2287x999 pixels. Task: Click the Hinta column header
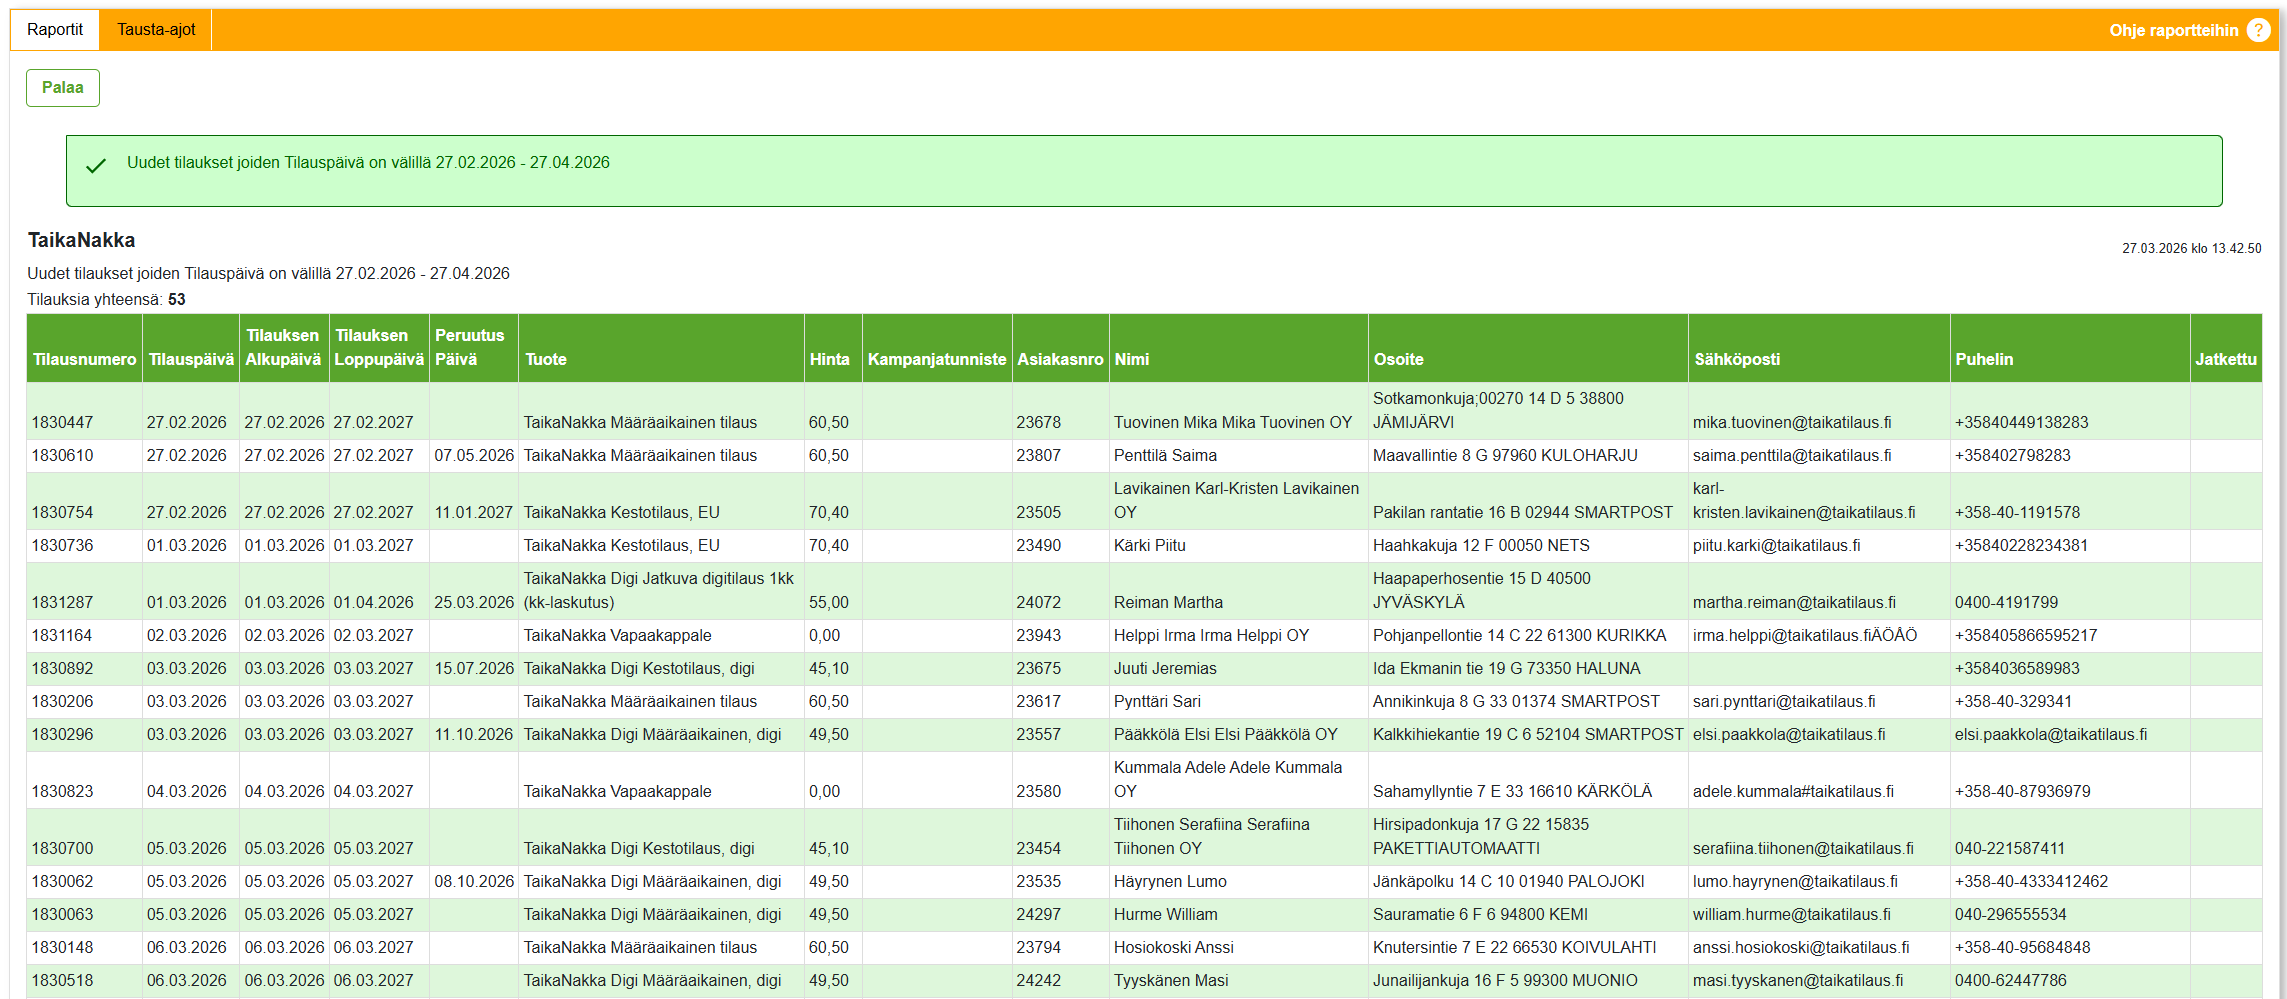[x=829, y=359]
